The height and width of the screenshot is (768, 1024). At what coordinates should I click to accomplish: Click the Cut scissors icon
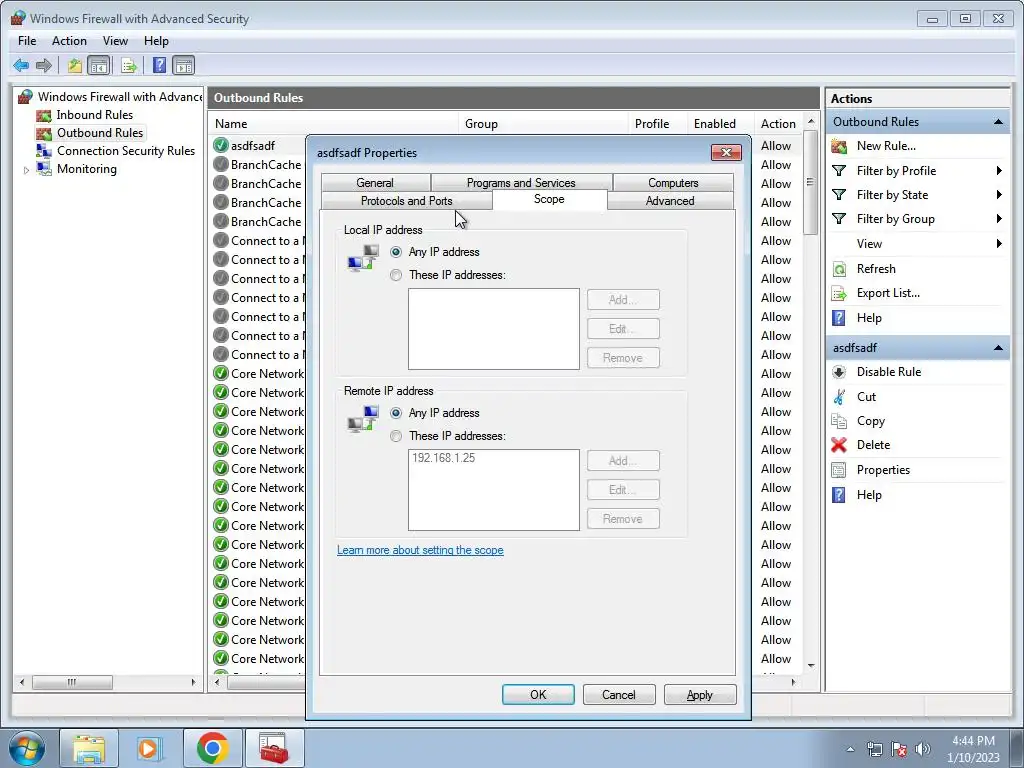839,396
